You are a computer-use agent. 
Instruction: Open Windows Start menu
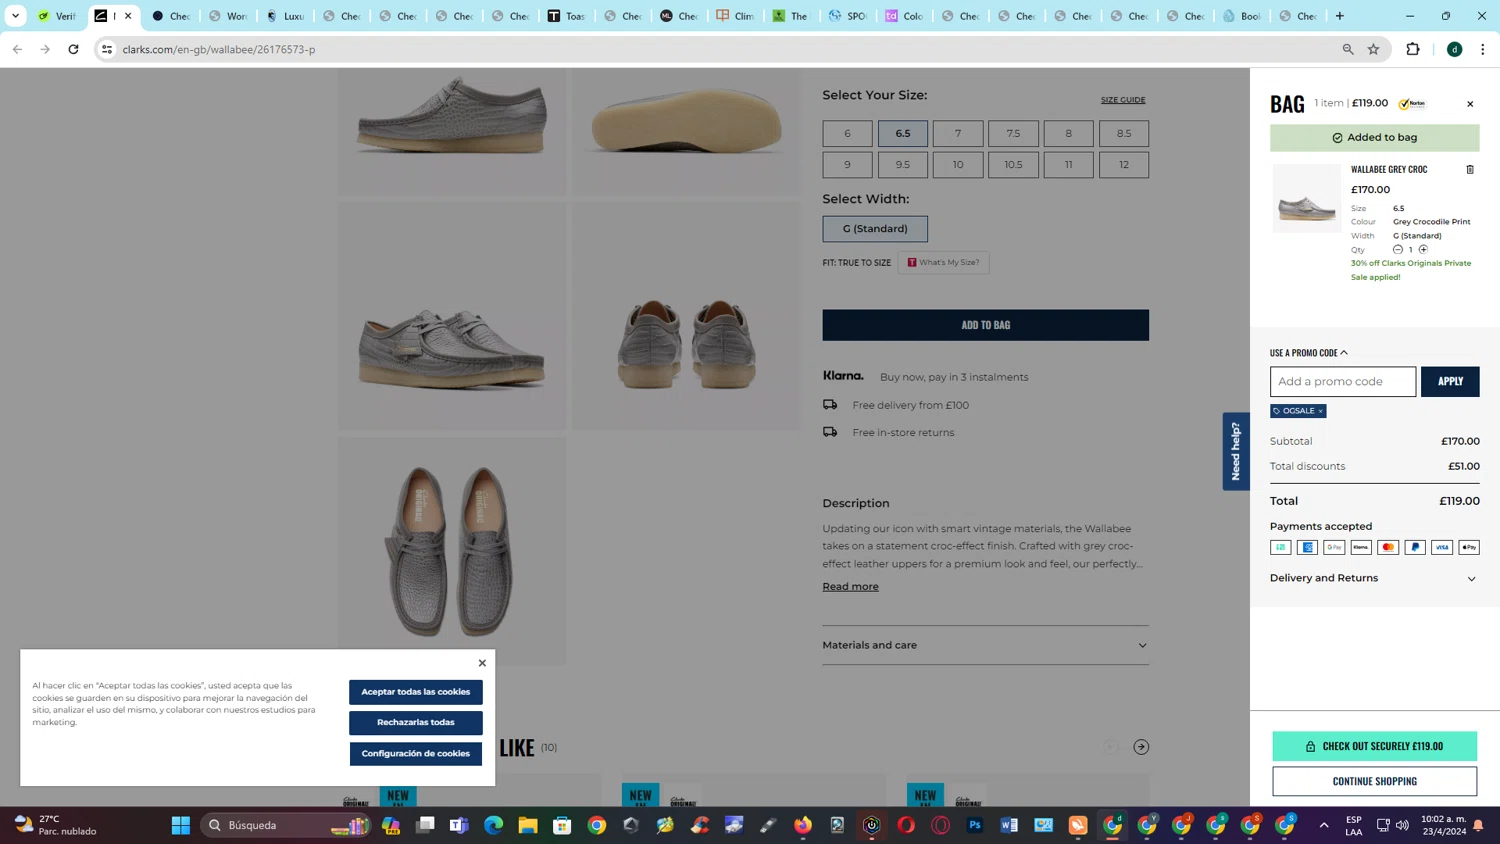pos(181,825)
